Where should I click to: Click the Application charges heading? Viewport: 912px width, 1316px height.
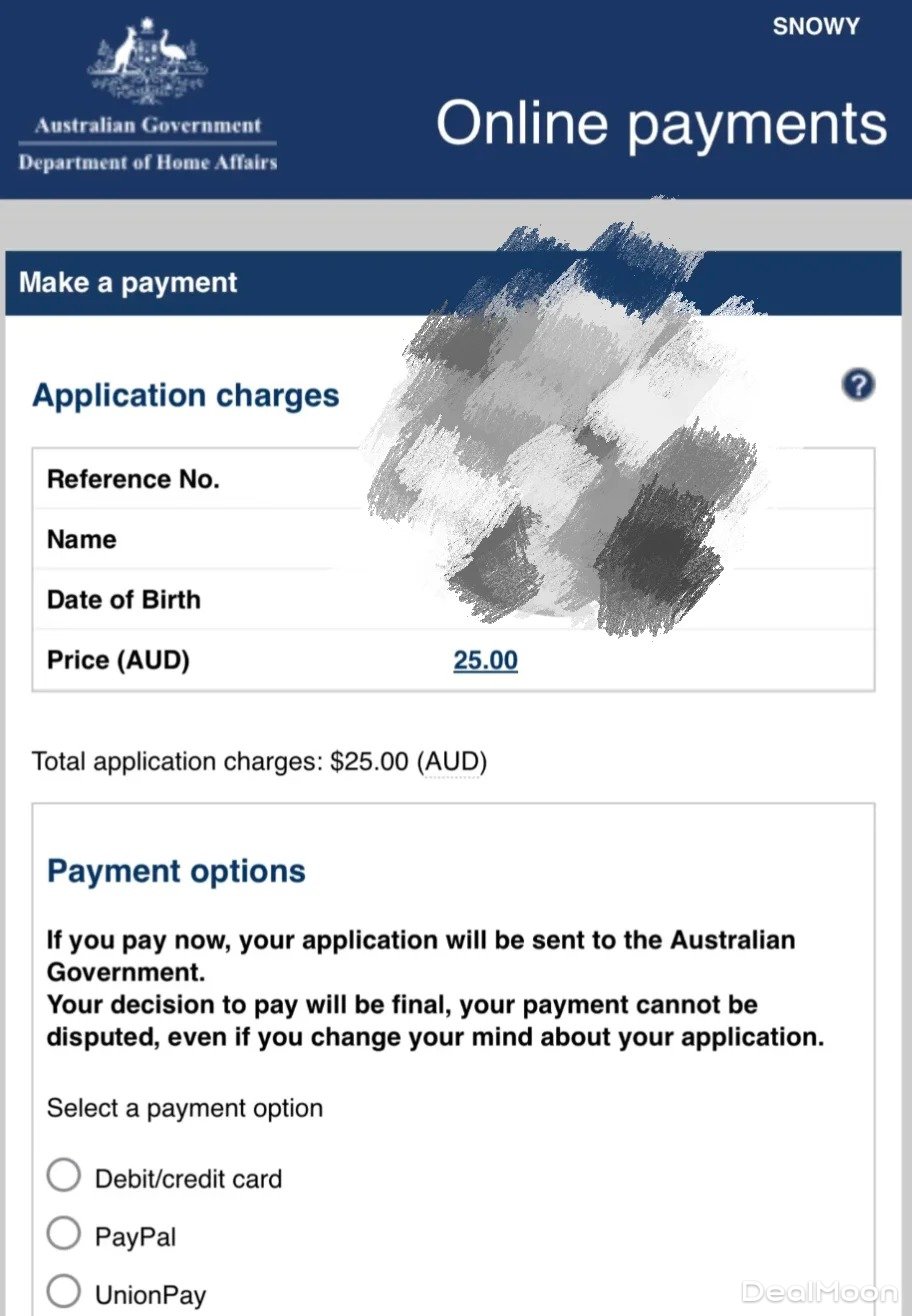186,395
